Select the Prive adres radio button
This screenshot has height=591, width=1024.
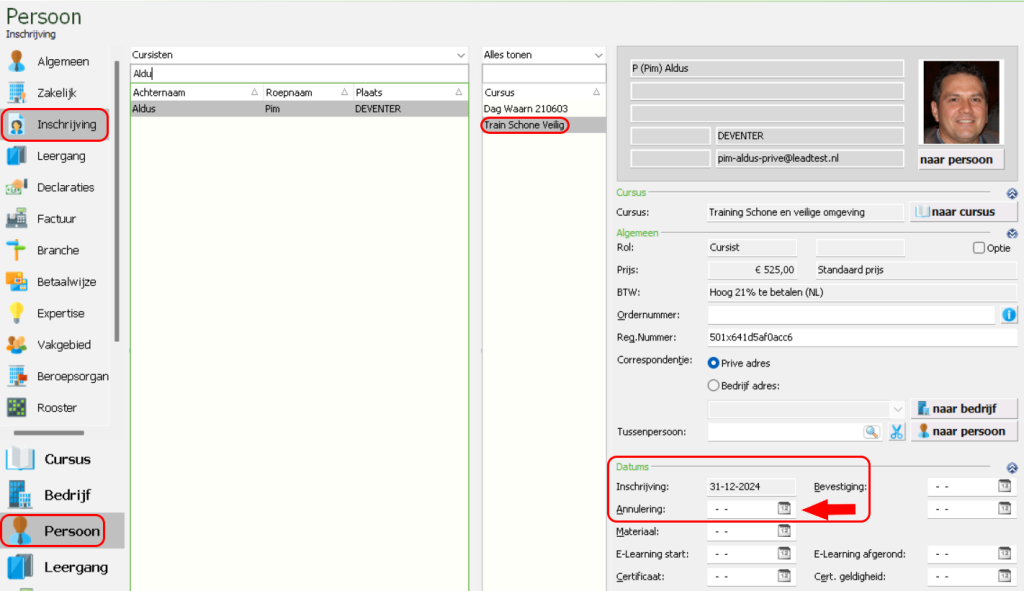[714, 362]
